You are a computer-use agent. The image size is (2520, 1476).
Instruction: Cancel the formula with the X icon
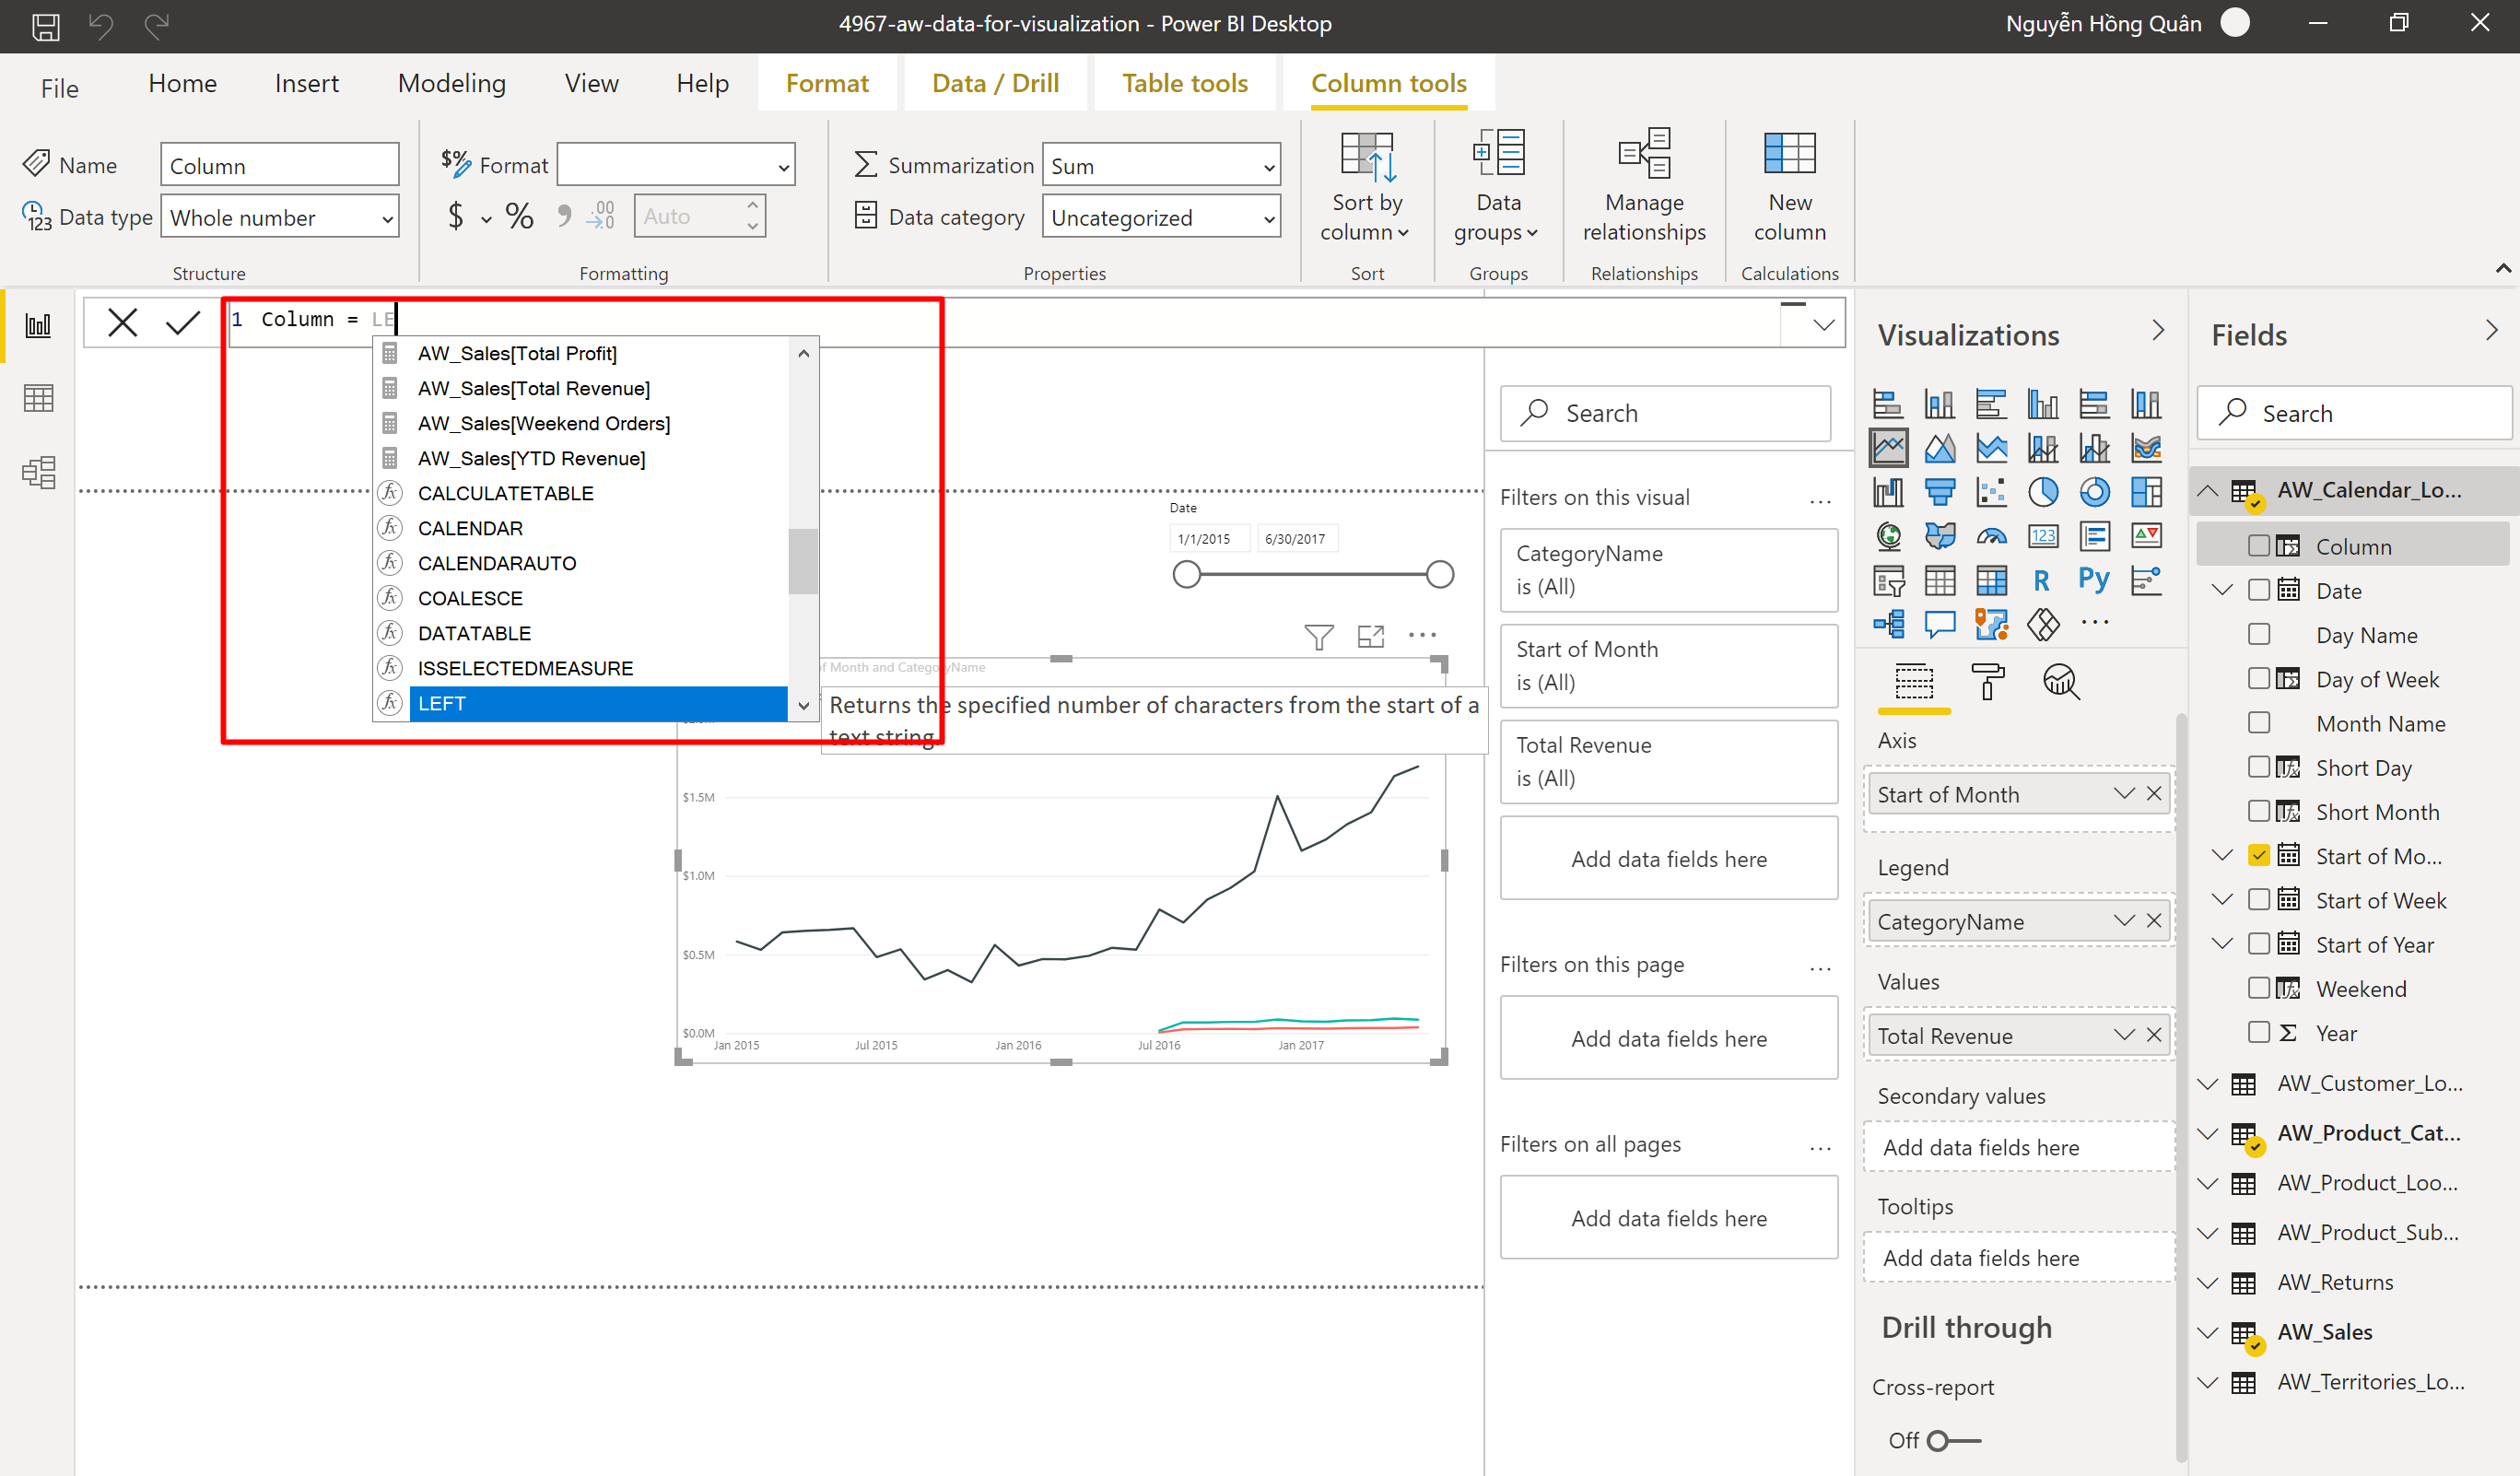tap(123, 322)
